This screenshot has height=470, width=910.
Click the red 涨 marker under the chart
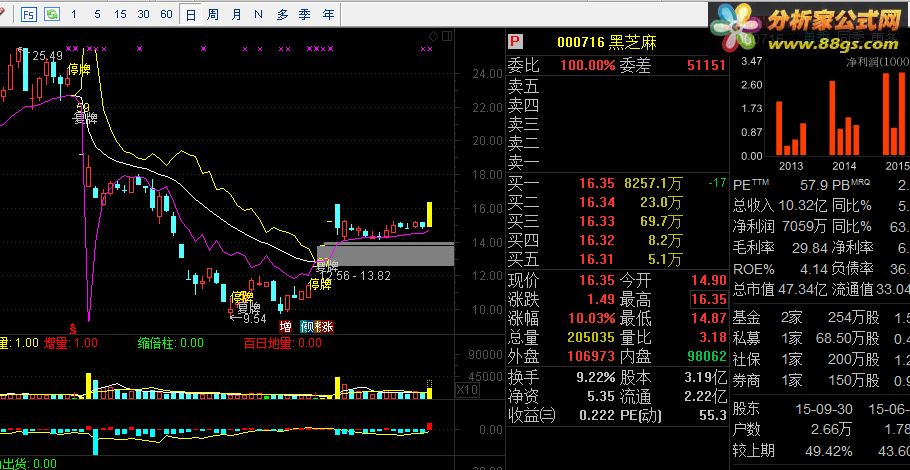point(327,326)
